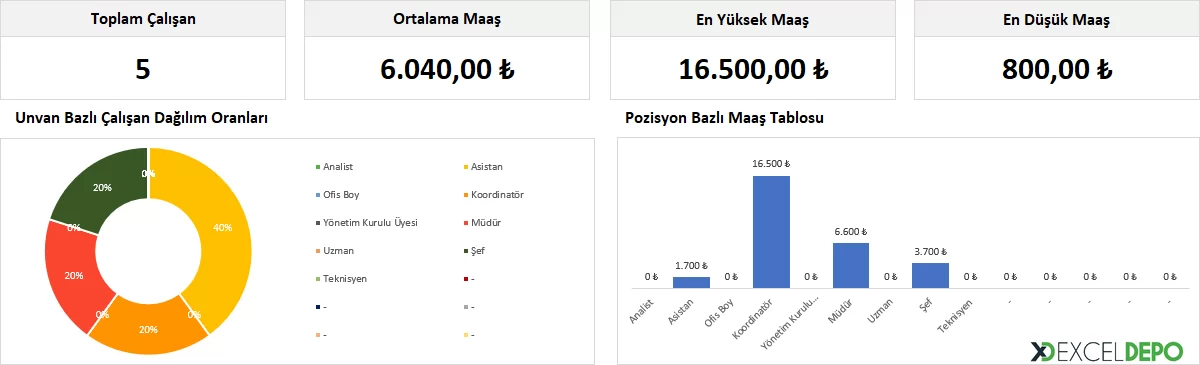Click the En Yüksek Maaş card header
Screen dimensions: 1200x365
pos(752,20)
